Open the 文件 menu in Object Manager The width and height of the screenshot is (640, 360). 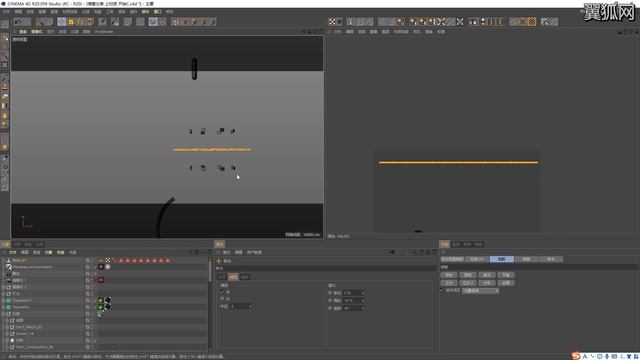13,252
